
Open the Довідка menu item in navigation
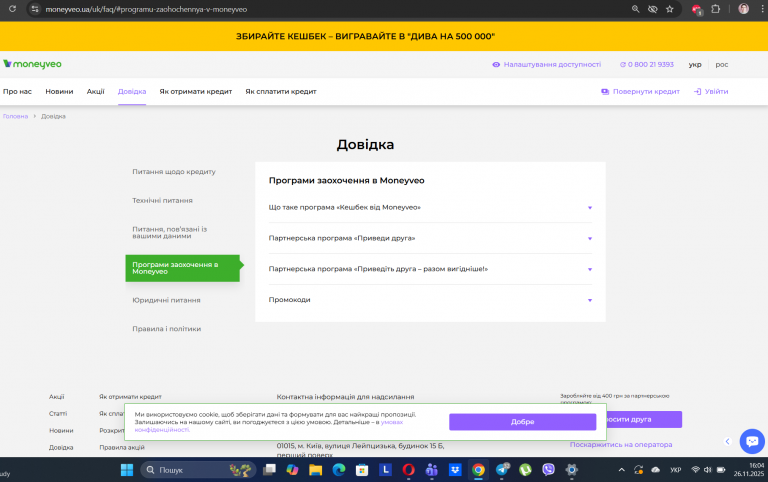coord(132,92)
